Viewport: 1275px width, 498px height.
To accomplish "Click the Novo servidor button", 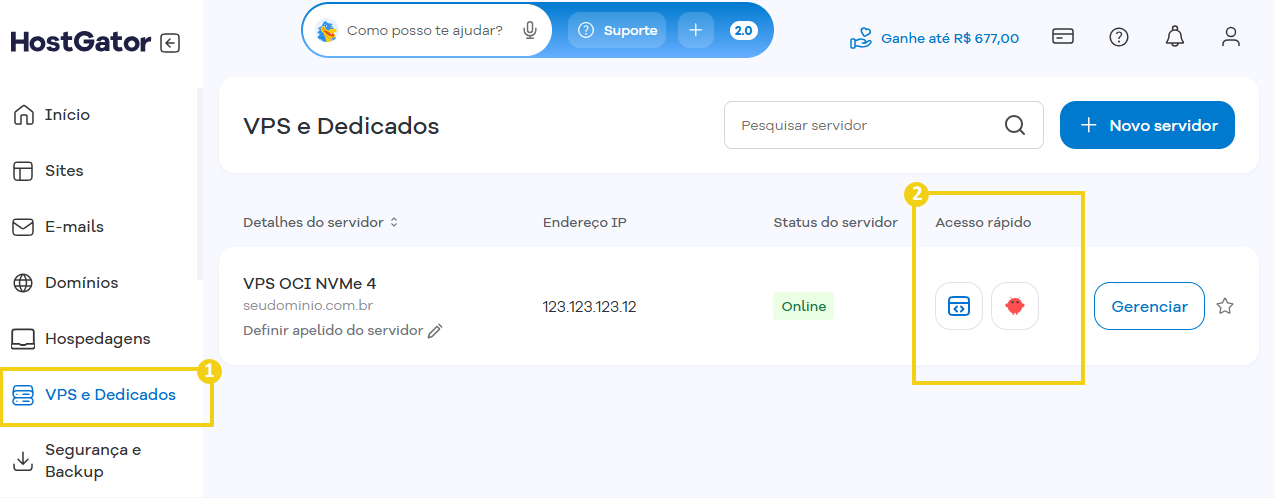I will [1147, 125].
